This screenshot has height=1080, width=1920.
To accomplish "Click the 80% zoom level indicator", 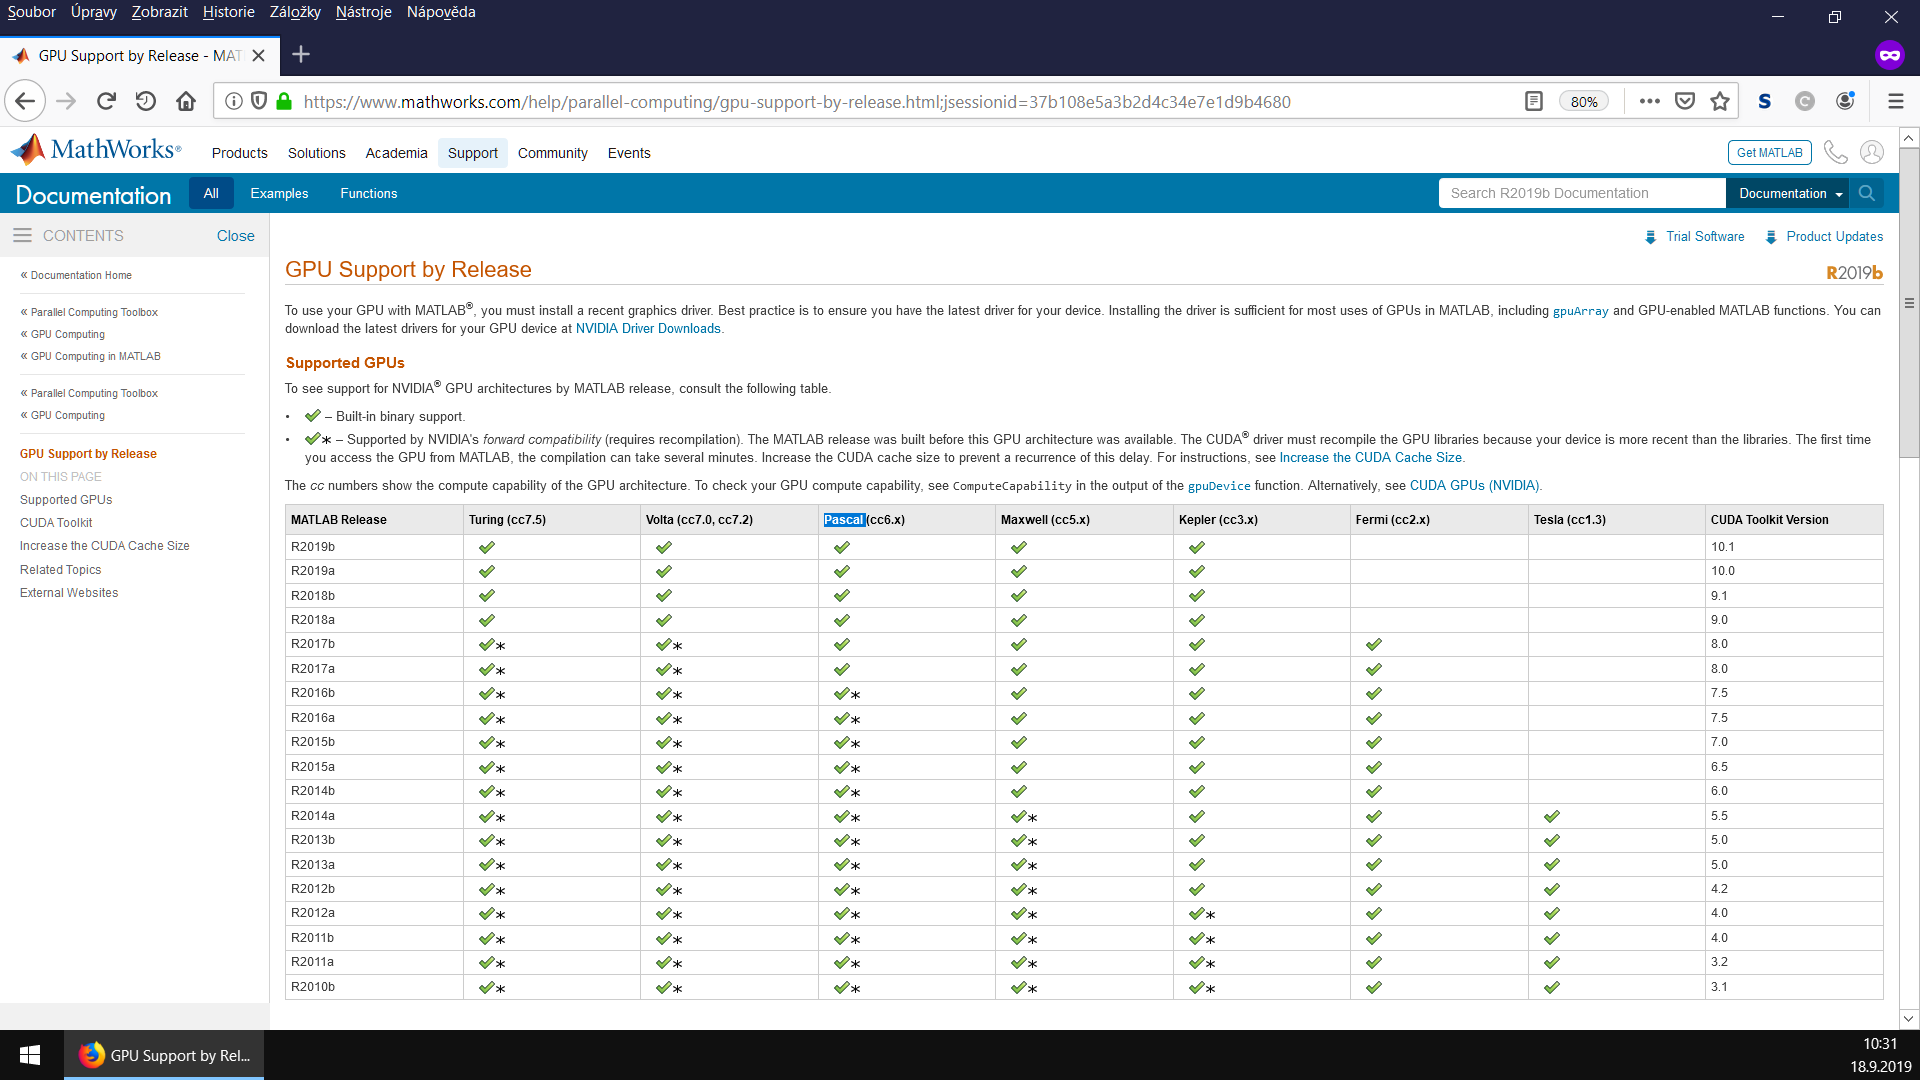I will coord(1584,101).
